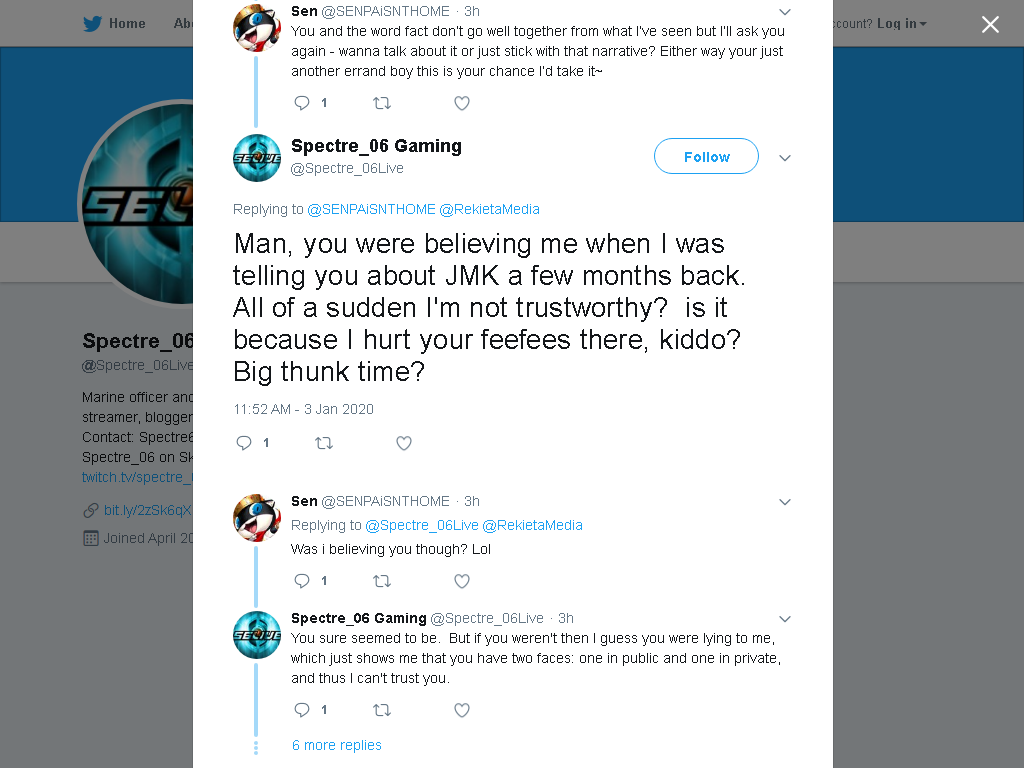This screenshot has height=768, width=1024.
Task: Retweet Sen's top tweet about errand boy
Action: [x=381, y=103]
